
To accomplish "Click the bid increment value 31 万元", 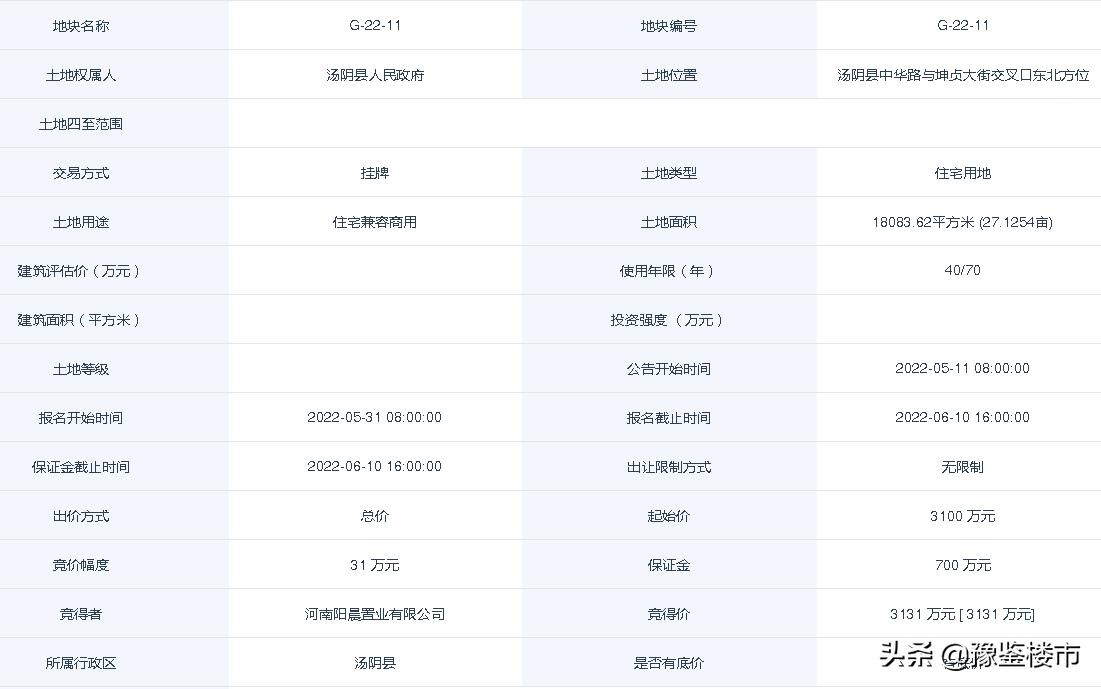I will click(374, 564).
